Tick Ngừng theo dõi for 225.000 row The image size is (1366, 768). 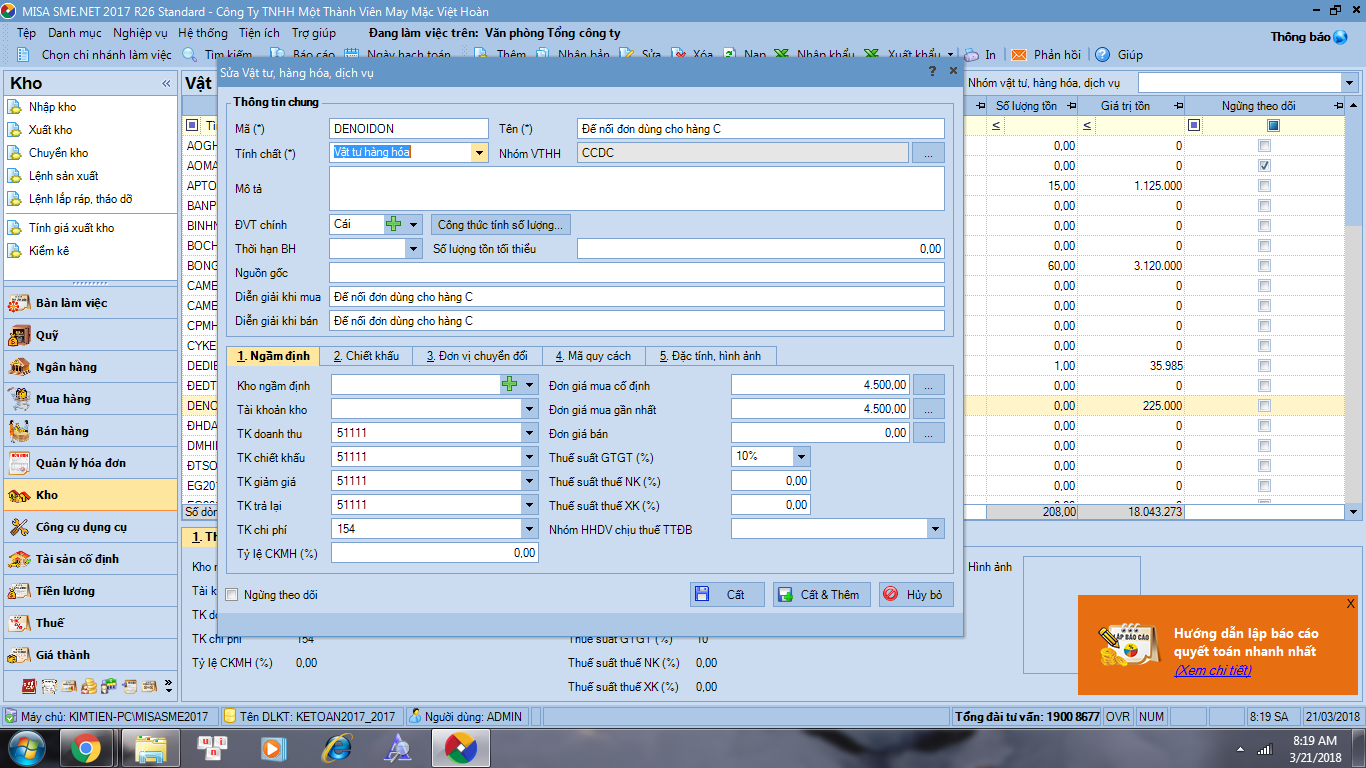(x=1264, y=405)
